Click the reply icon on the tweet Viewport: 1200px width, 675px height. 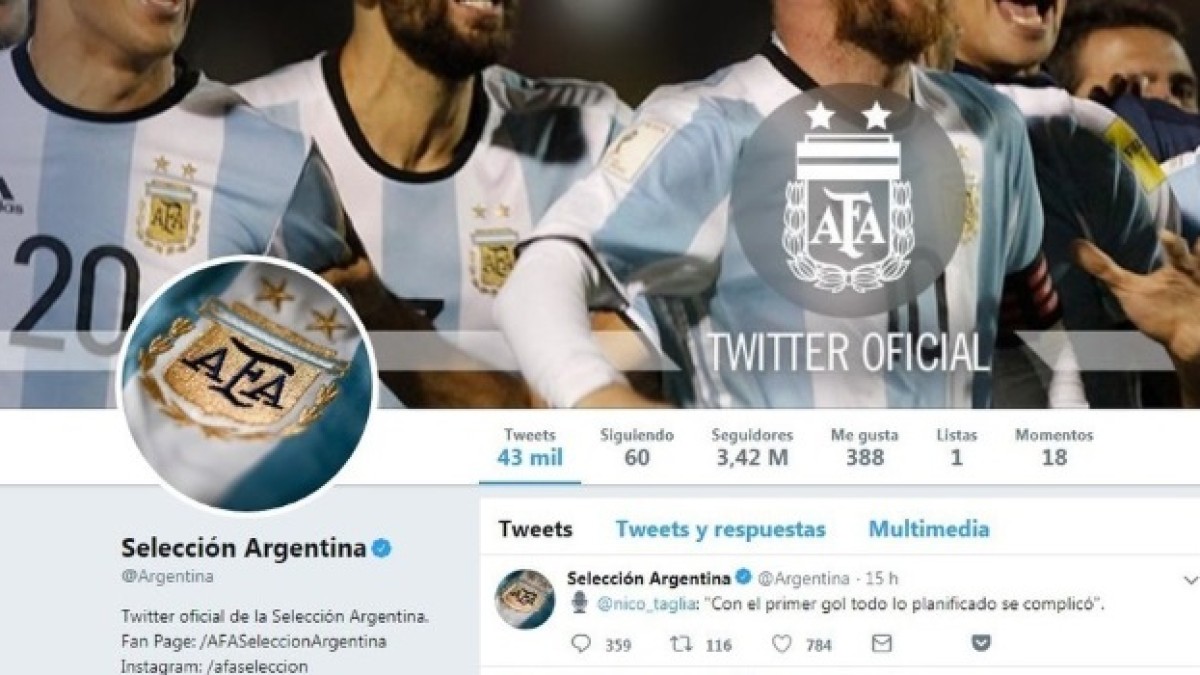[x=581, y=644]
